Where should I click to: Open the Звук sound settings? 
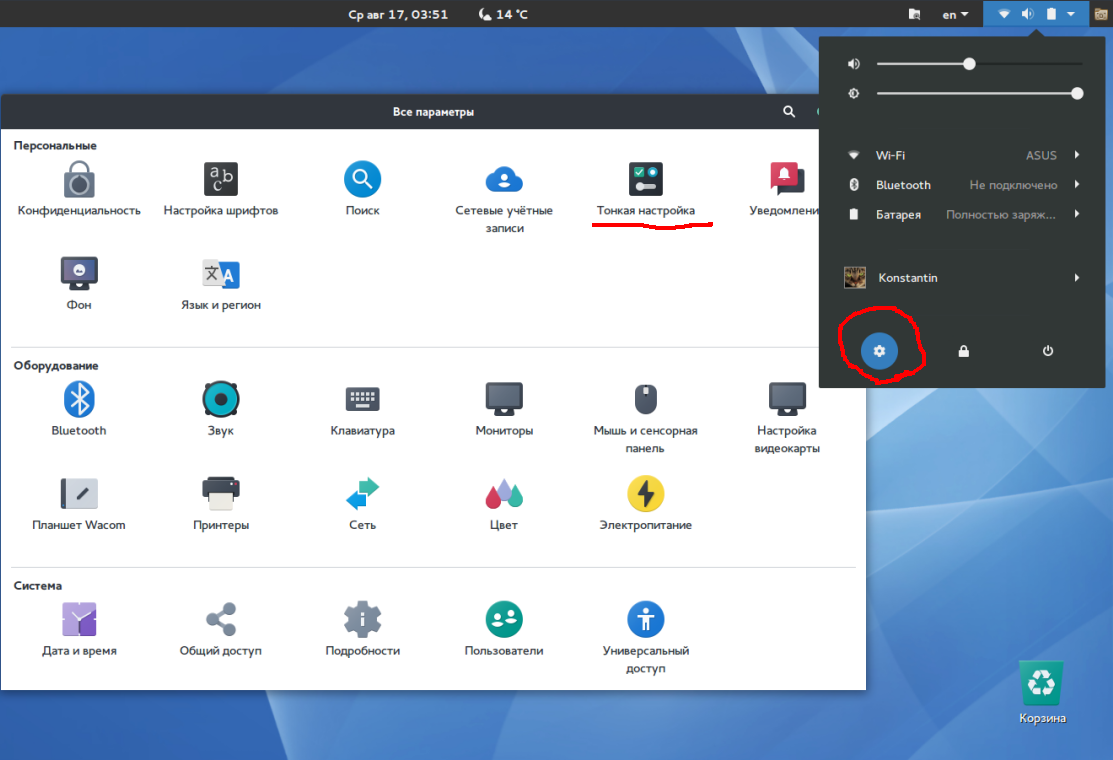(x=220, y=408)
